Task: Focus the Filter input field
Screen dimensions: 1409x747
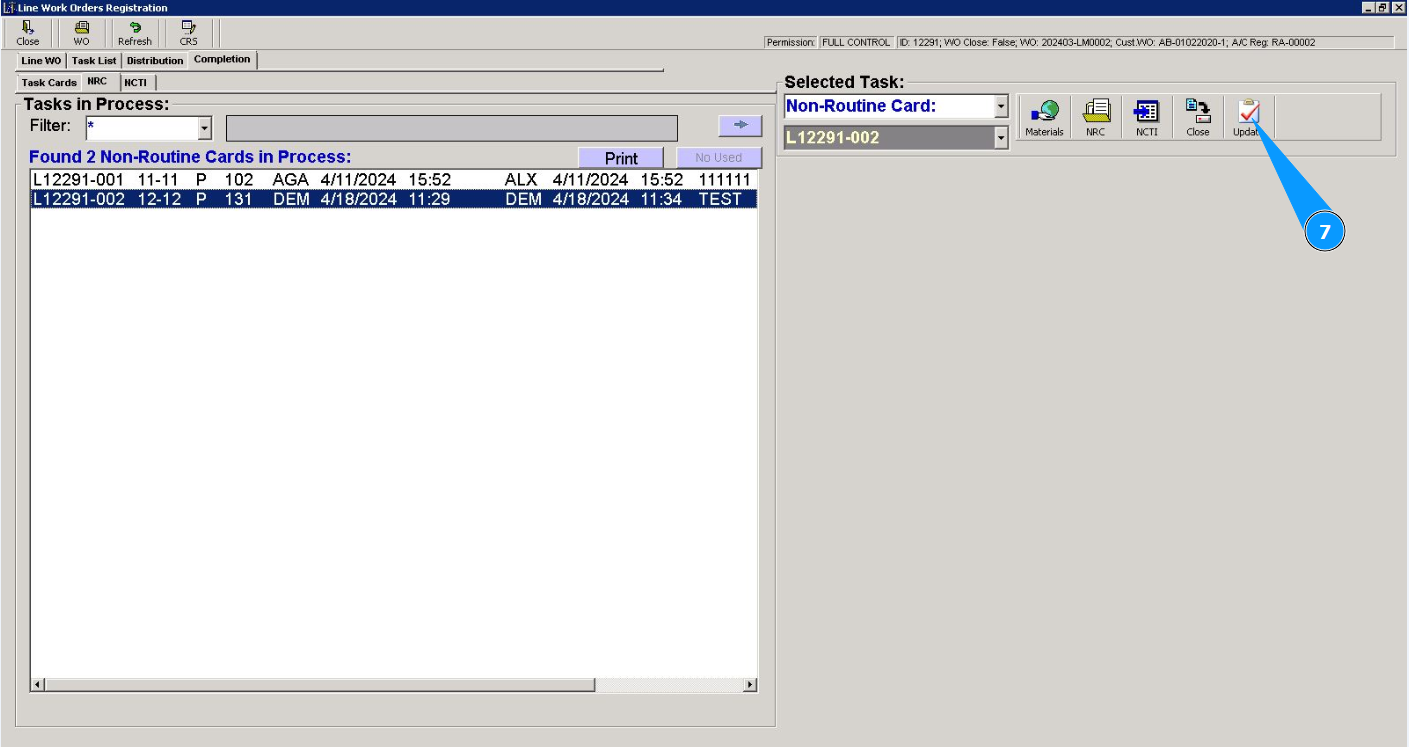Action: [143, 128]
